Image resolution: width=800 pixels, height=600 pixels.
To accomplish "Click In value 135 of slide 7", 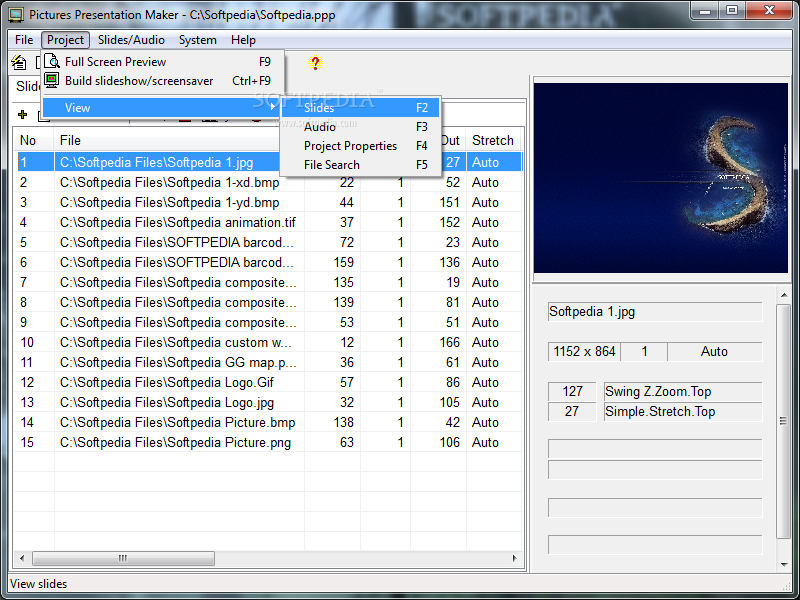I will pos(343,282).
